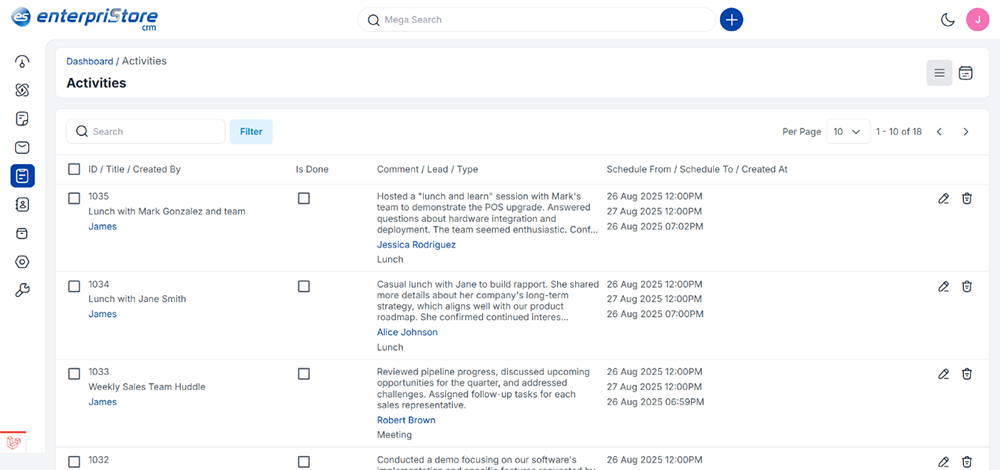Edit activity 1034 with pencil icon
1000x470 pixels.
point(943,286)
